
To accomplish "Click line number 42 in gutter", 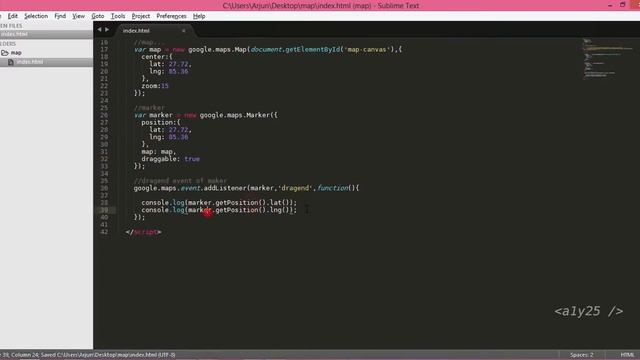I will pos(104,232).
